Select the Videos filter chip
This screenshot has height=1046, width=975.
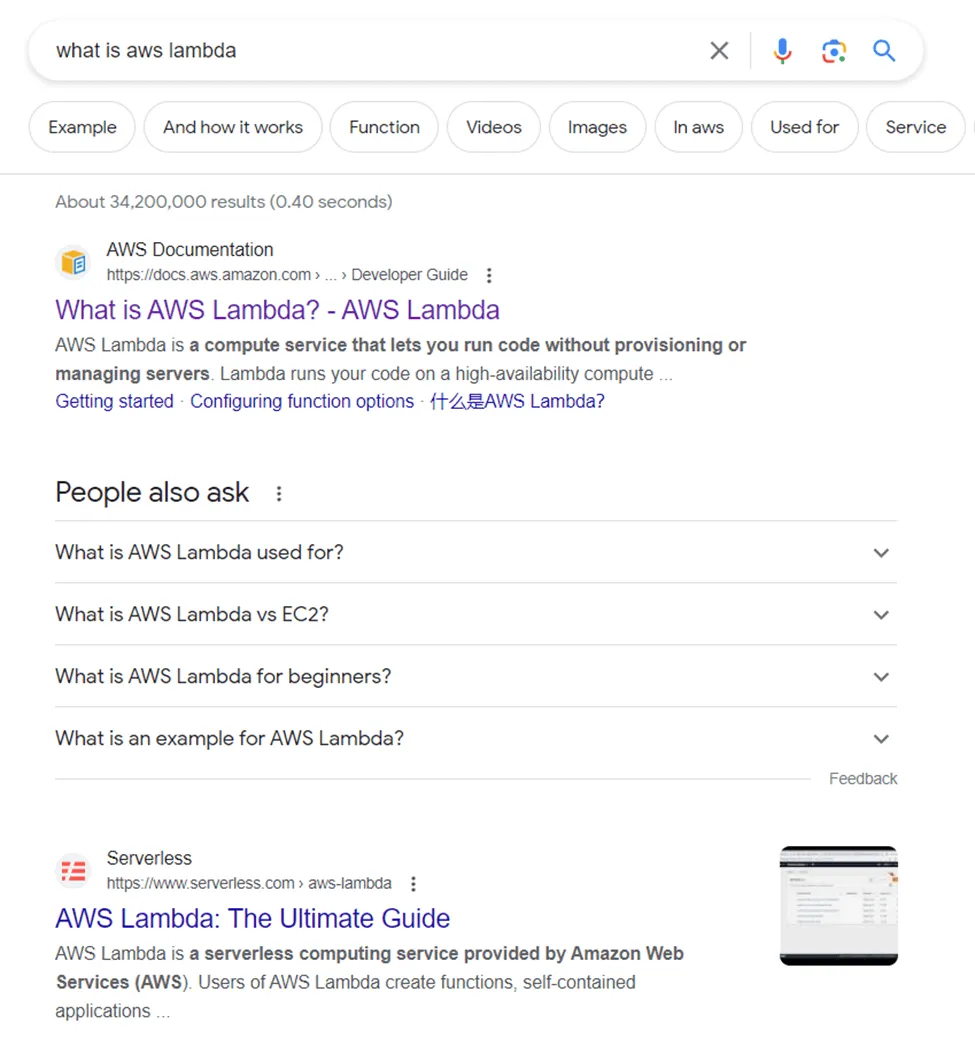[x=494, y=127]
